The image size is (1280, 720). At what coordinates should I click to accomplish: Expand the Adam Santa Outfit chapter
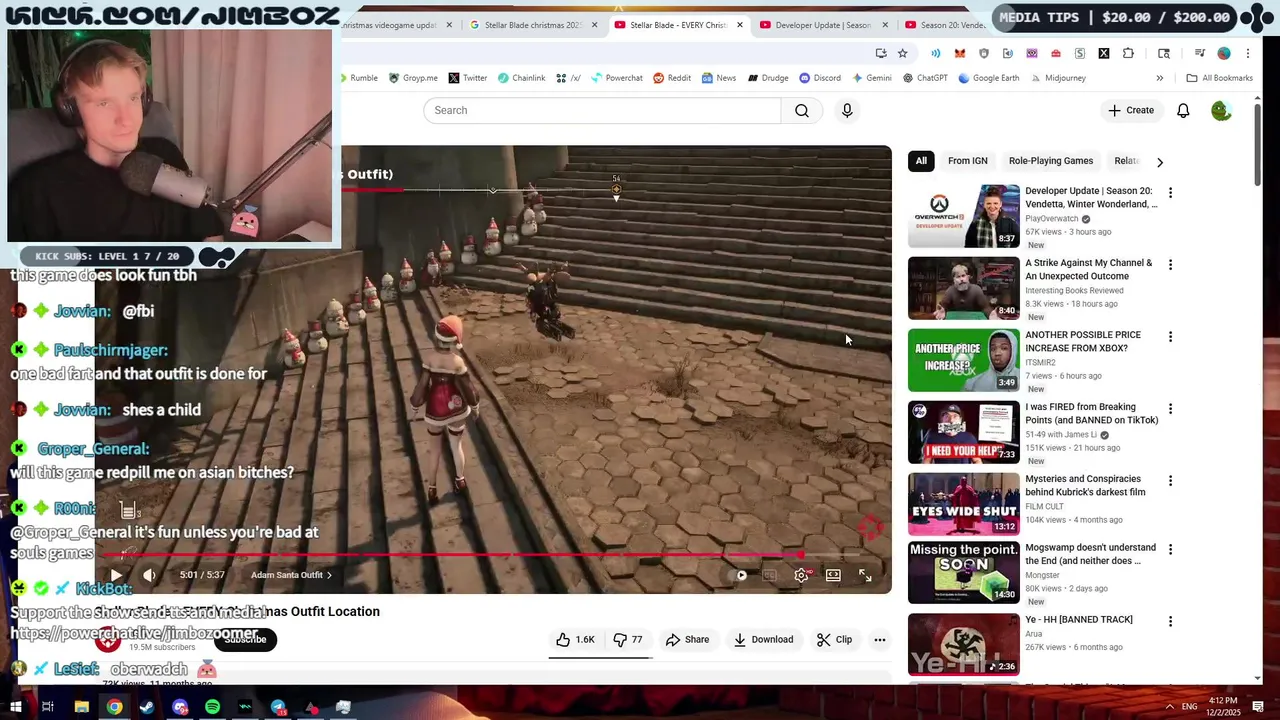pyautogui.click(x=291, y=575)
